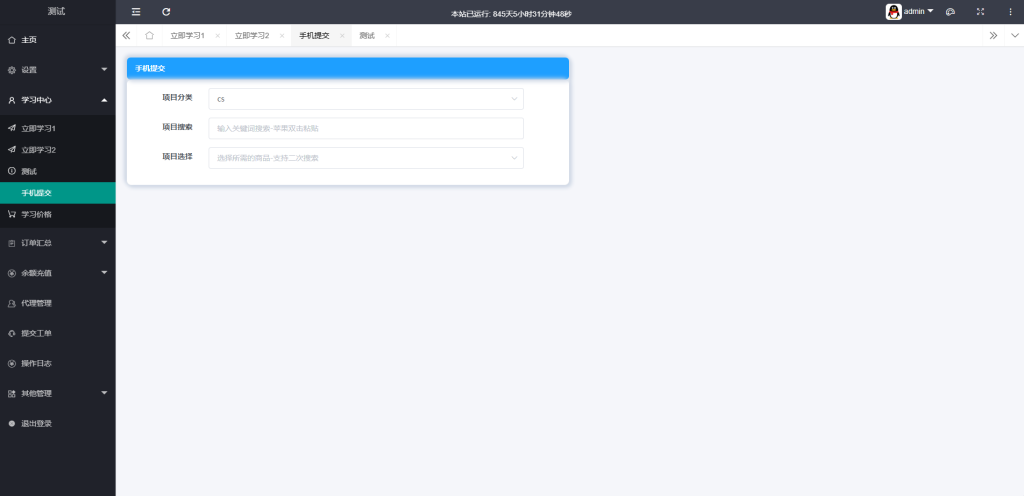Collapse the sidebar with the menu-fold icon

[136, 12]
